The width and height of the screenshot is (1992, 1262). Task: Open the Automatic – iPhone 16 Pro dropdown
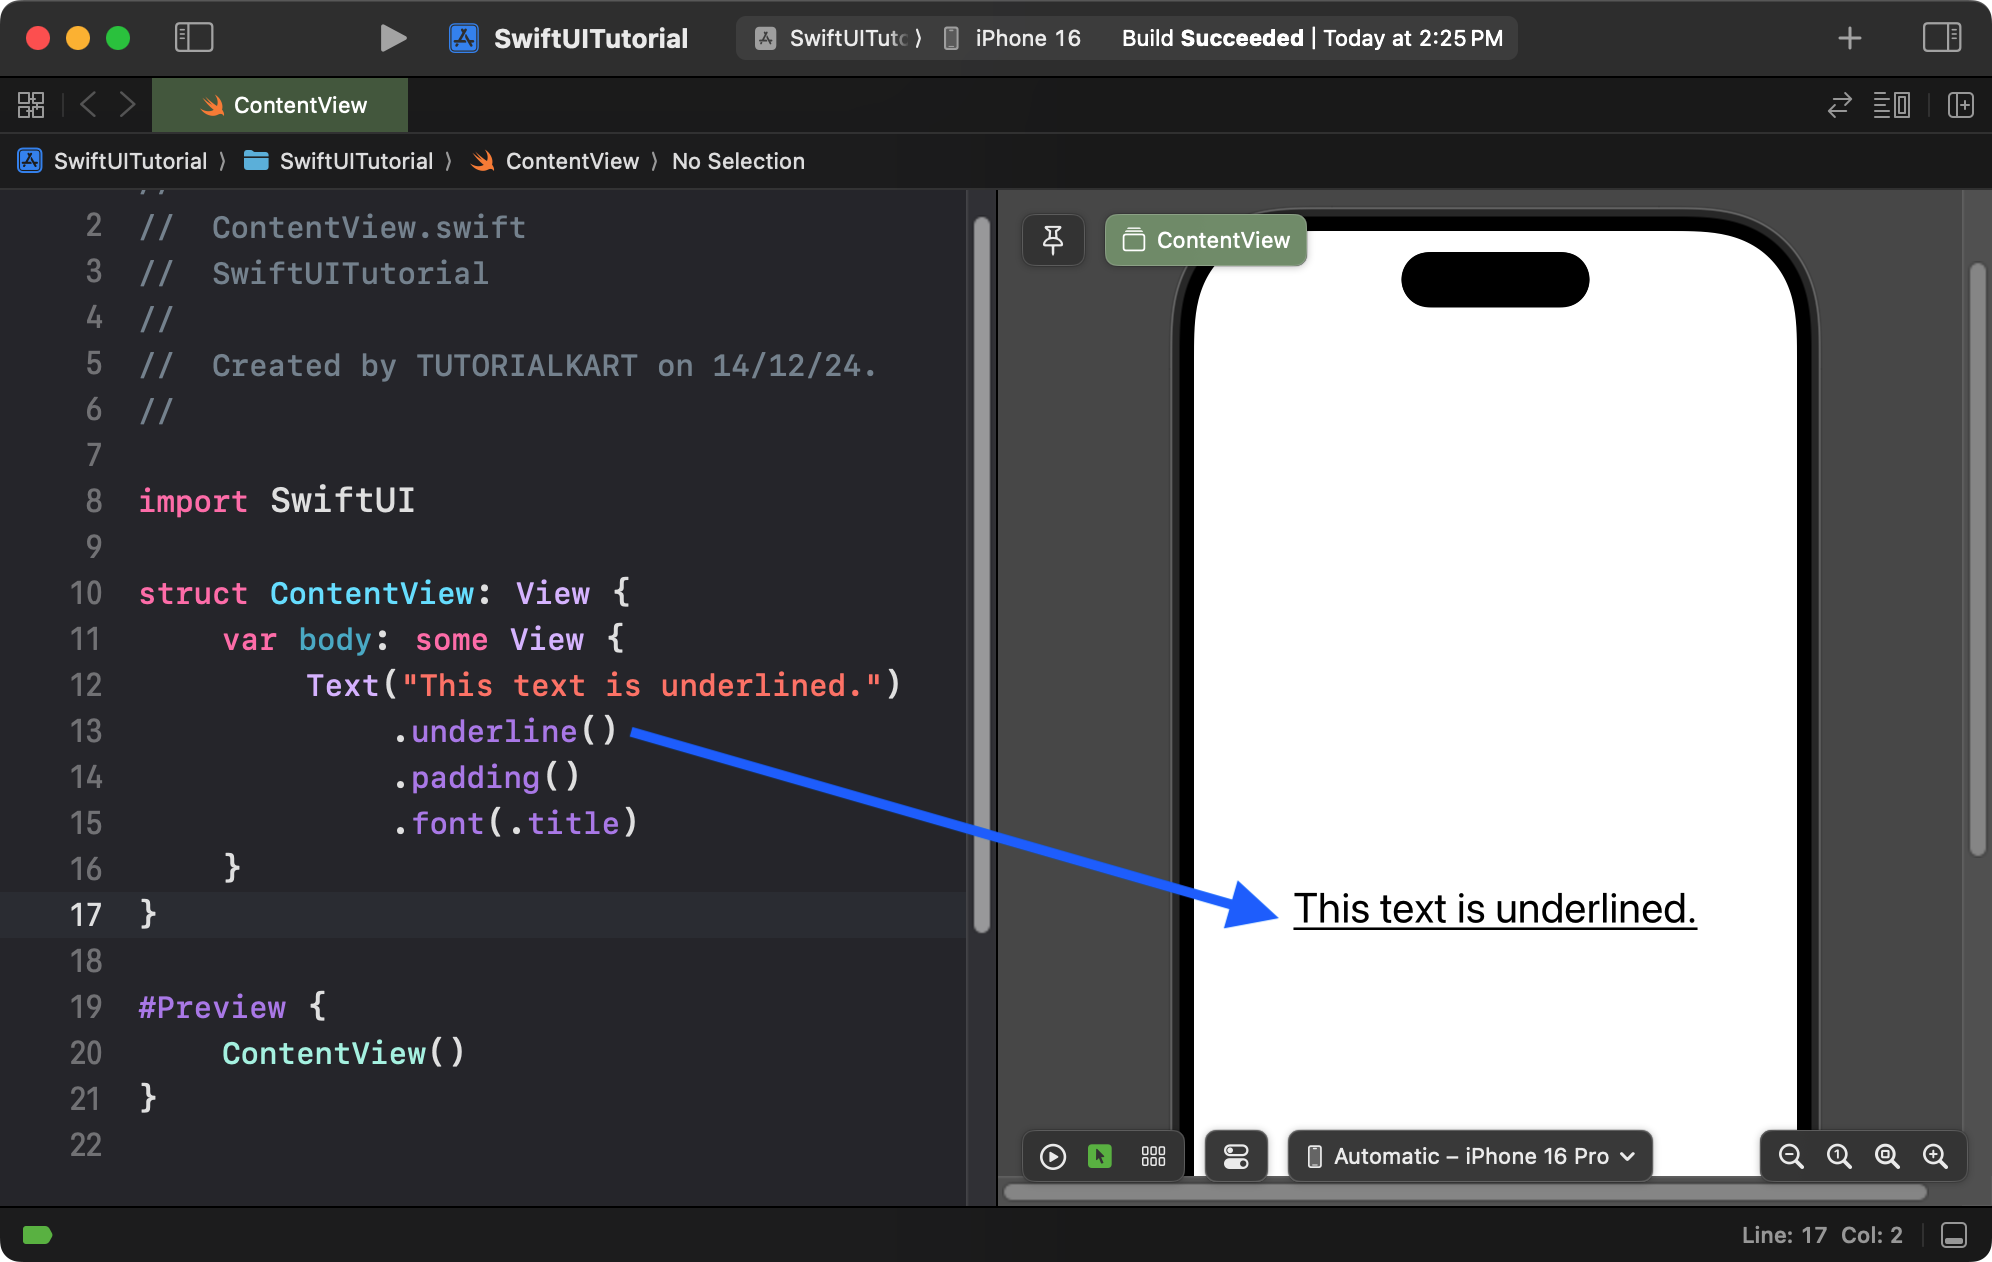click(1468, 1156)
